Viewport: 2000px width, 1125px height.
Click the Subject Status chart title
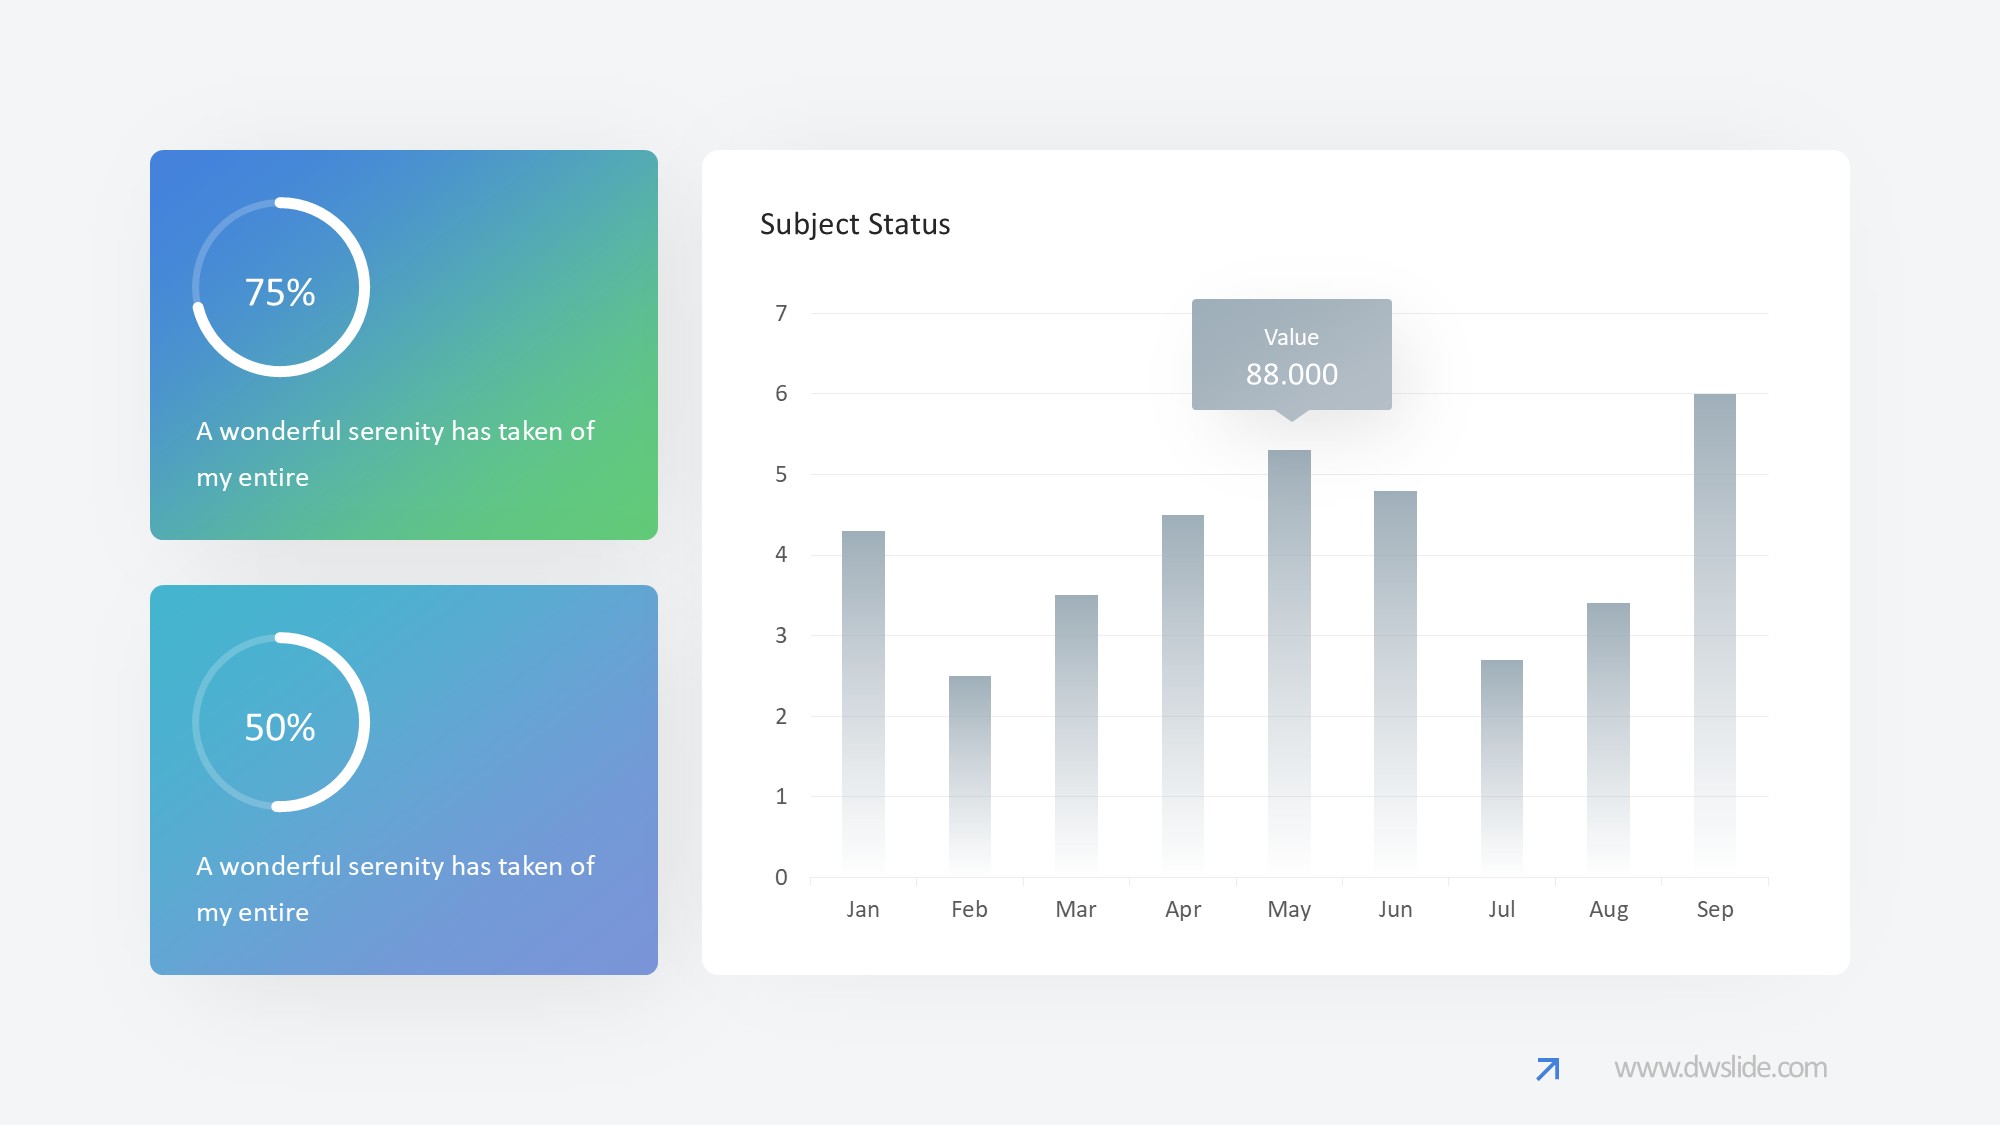(x=855, y=224)
